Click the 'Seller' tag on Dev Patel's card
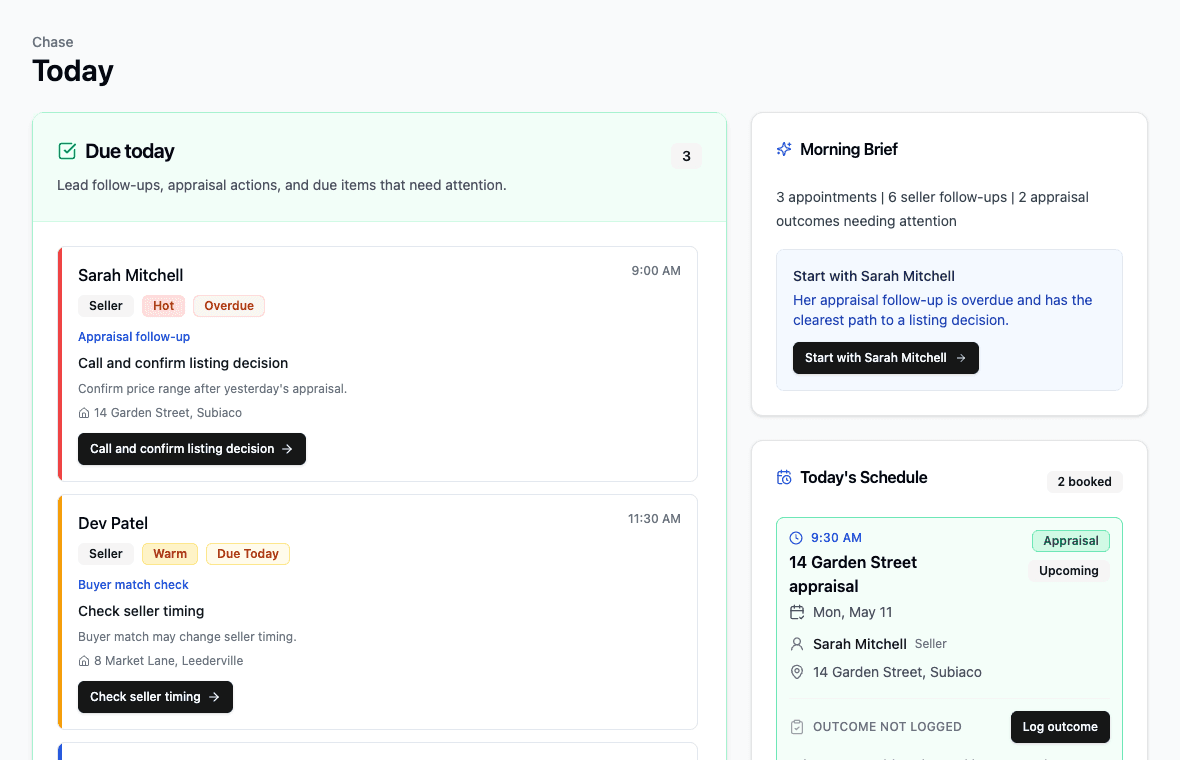The width and height of the screenshot is (1180, 760). pos(105,554)
